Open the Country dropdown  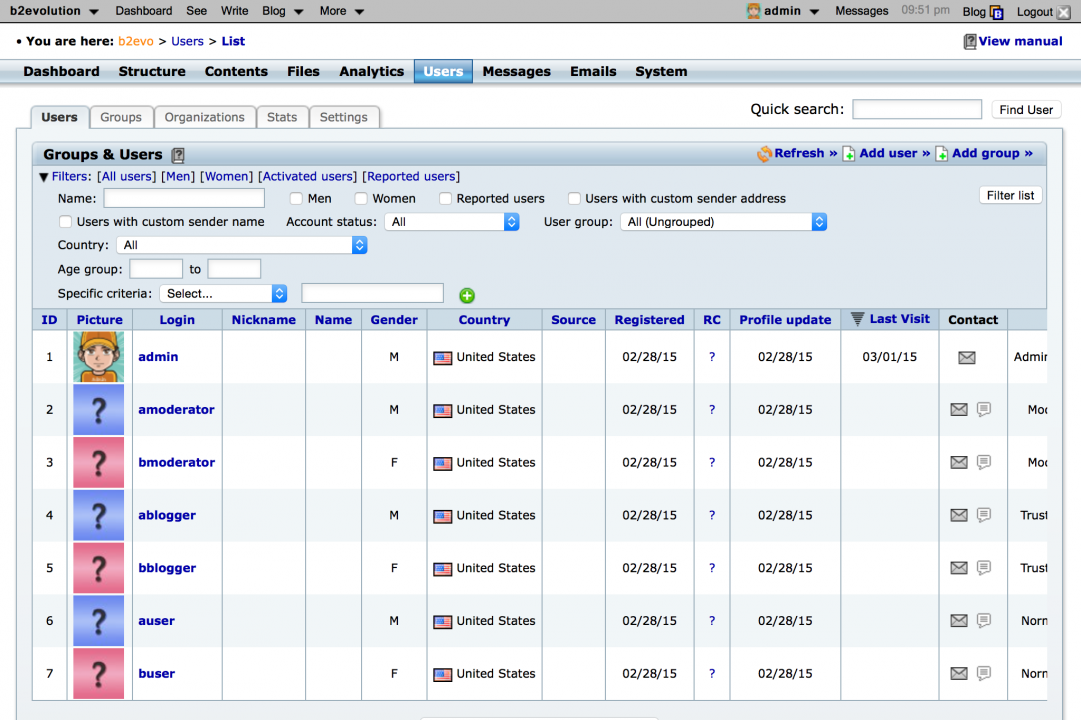click(x=241, y=245)
